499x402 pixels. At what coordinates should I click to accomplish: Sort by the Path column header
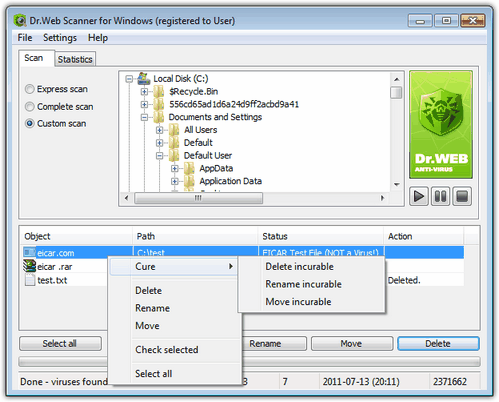pos(195,236)
